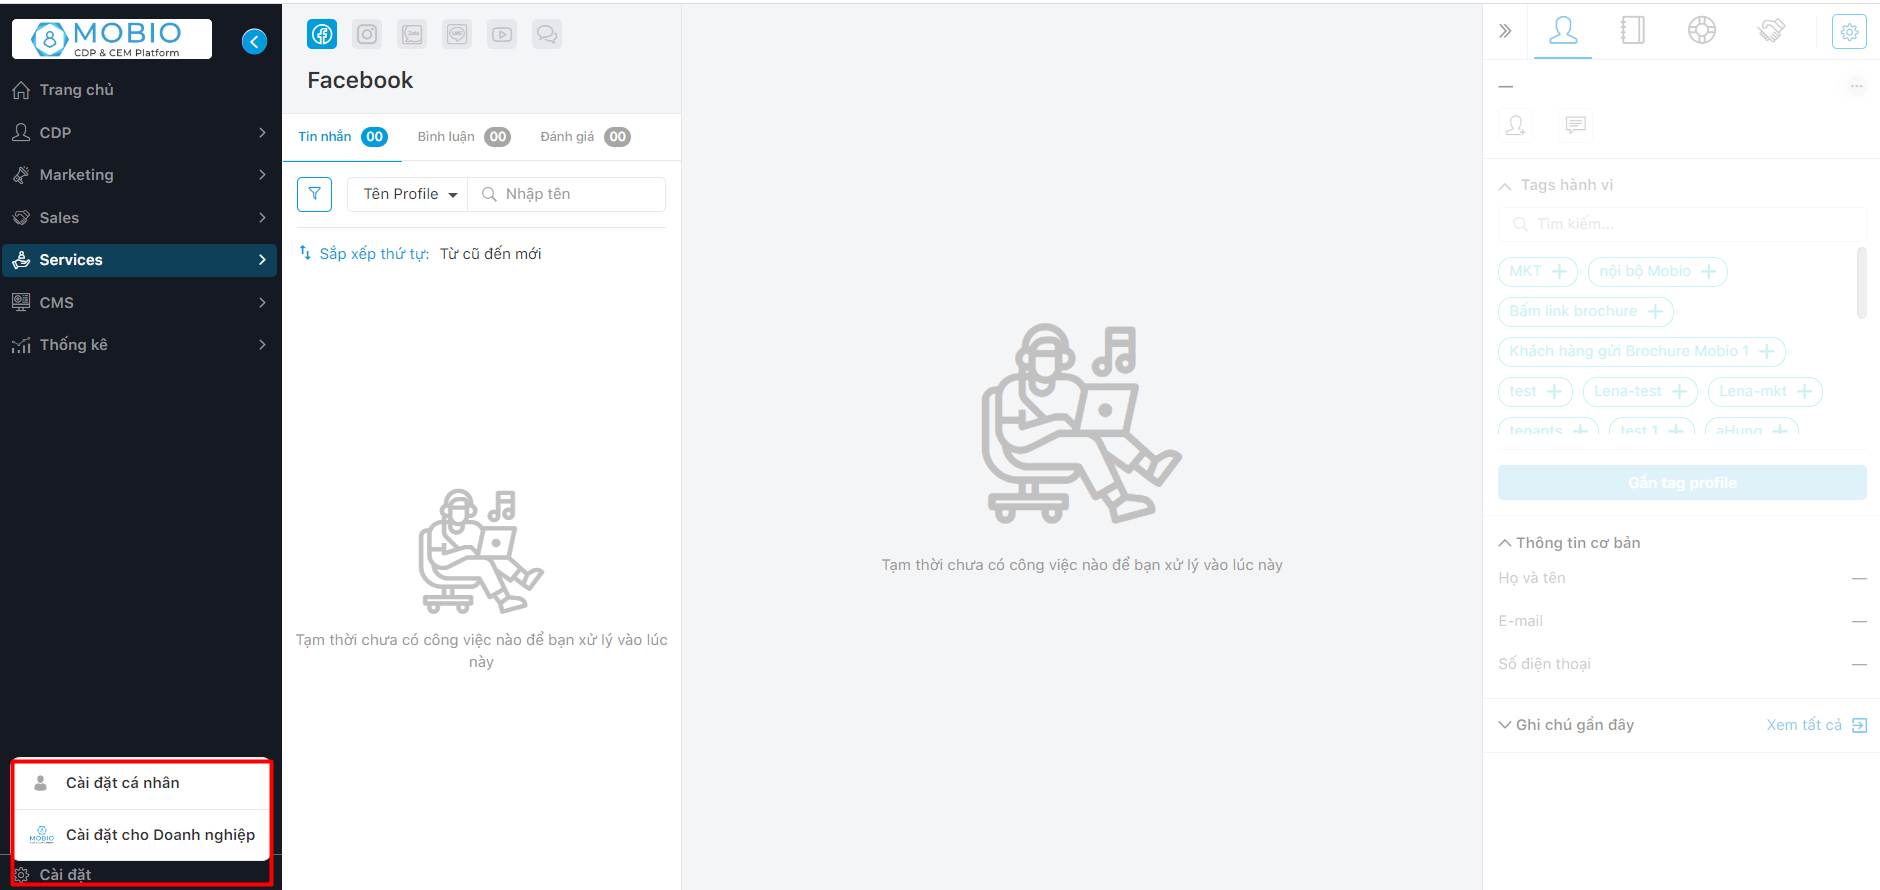Click Cài đặt at sidebar bottom
The height and width of the screenshot is (890, 1880).
[65, 874]
